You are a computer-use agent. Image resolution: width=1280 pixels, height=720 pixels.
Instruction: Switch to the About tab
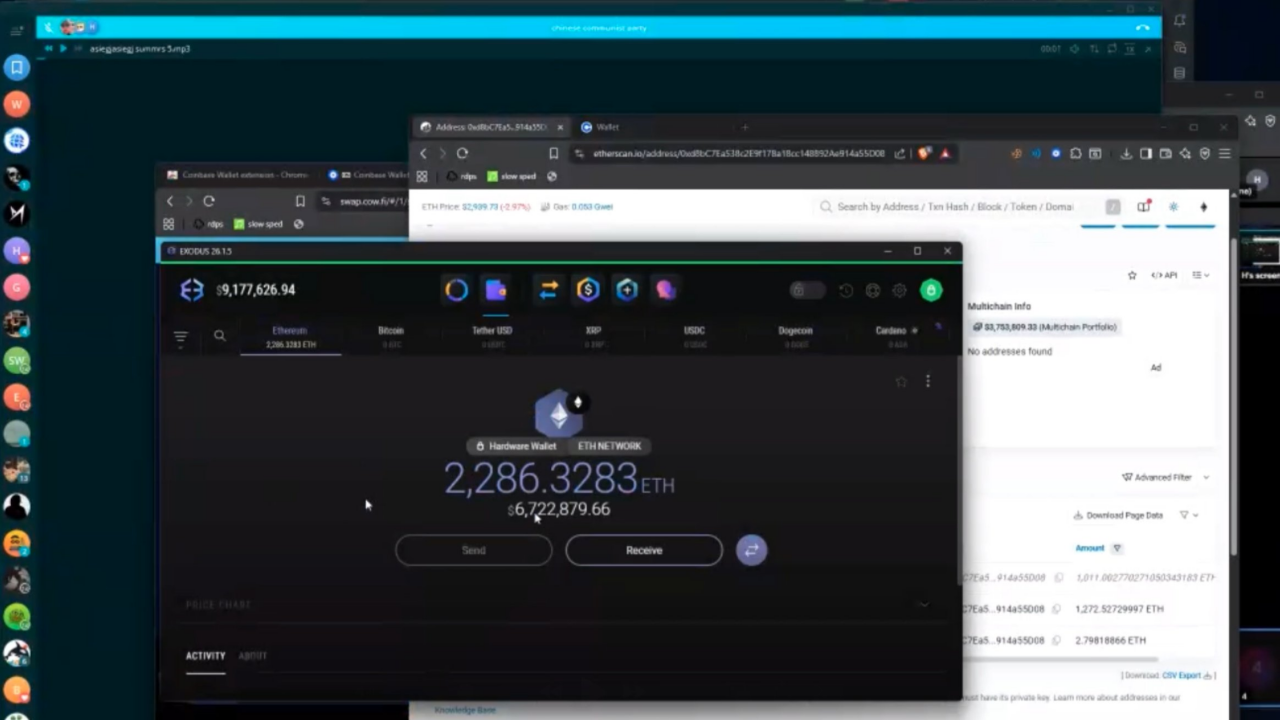[252, 656]
